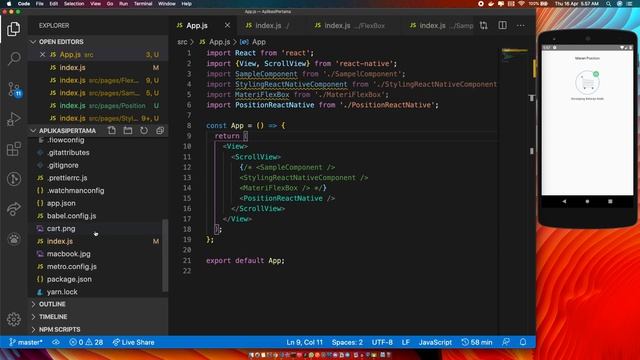Click the feedback icon in status bar

click(506, 342)
